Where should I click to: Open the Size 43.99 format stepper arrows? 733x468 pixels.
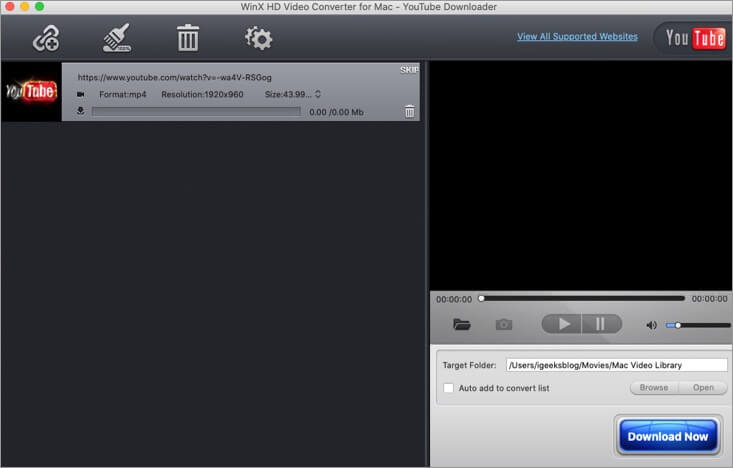[x=318, y=94]
